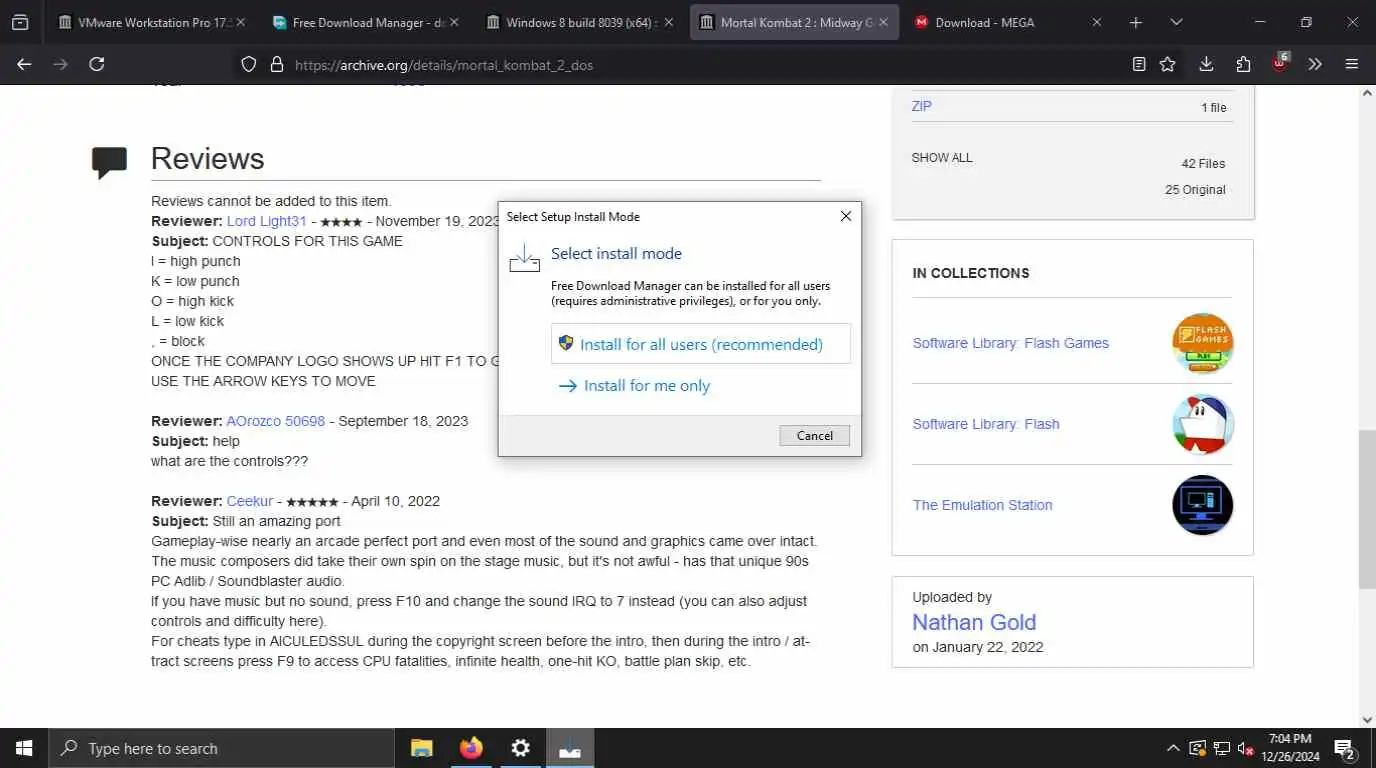Click the page vertical scrollbar thumb
Image resolution: width=1376 pixels, height=768 pixels.
point(1367,509)
